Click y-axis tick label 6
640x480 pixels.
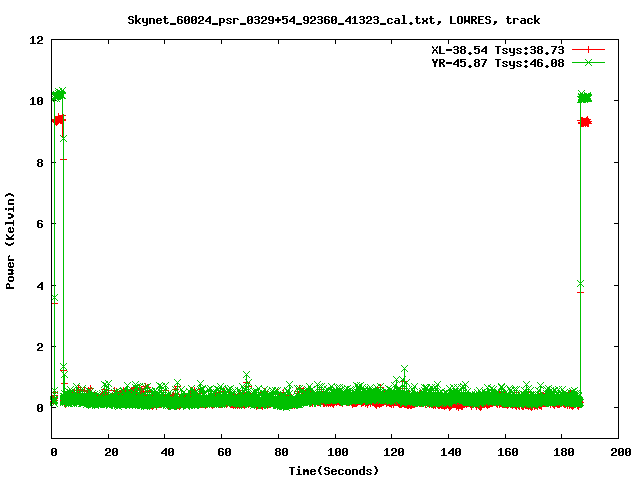pos(40,224)
